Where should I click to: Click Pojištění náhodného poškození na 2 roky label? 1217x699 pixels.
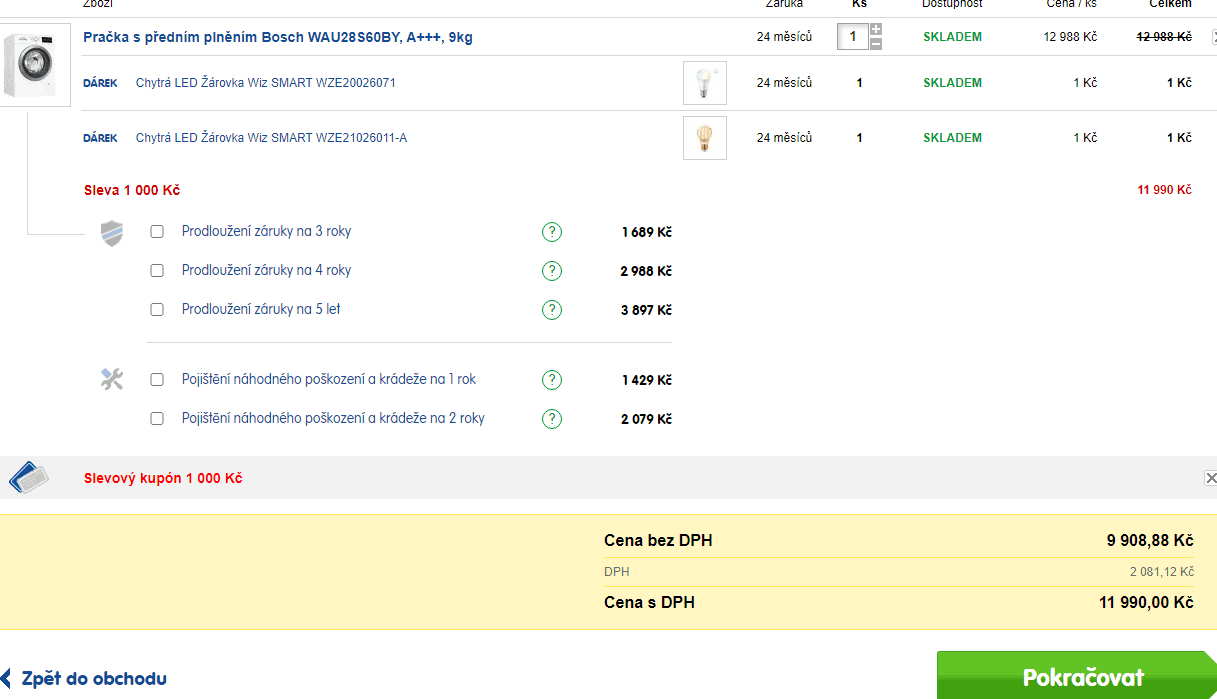333,419
